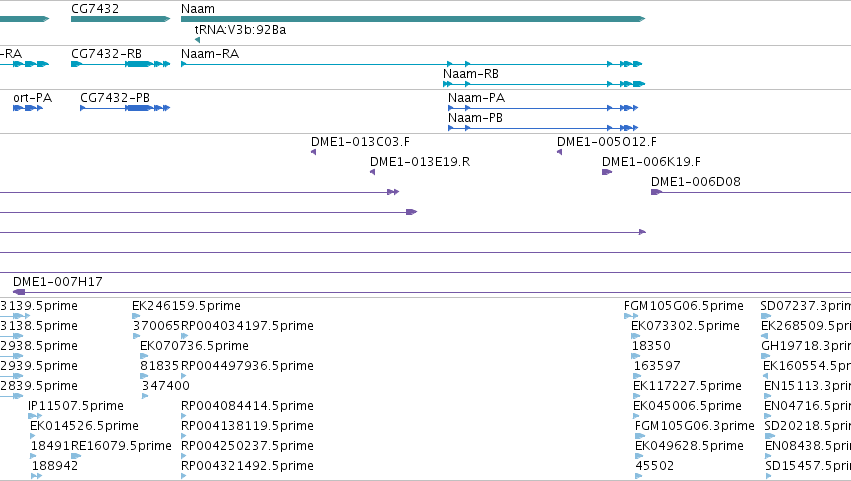Select the Naam-PA protein feature label
851x481 pixels.
477,98
